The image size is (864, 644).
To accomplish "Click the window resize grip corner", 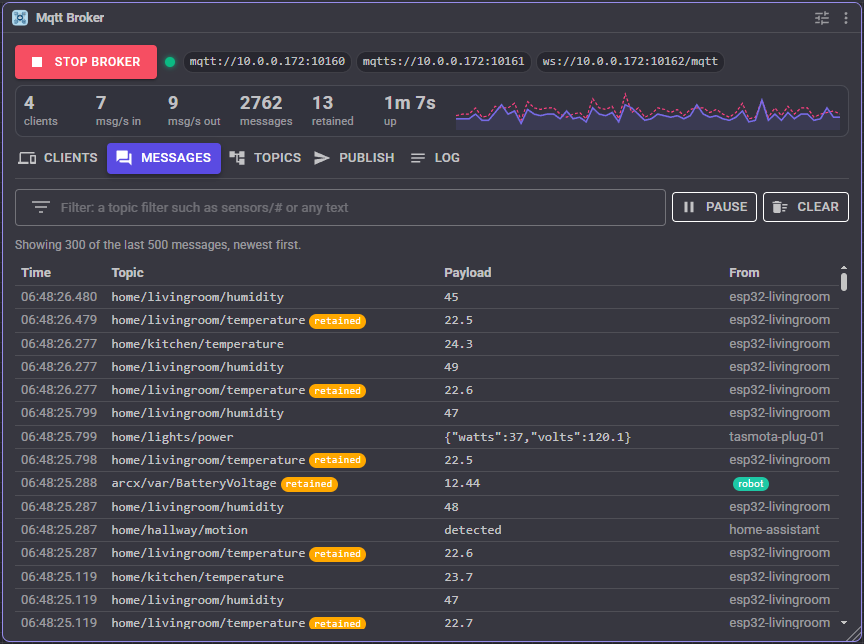I will (856, 634).
